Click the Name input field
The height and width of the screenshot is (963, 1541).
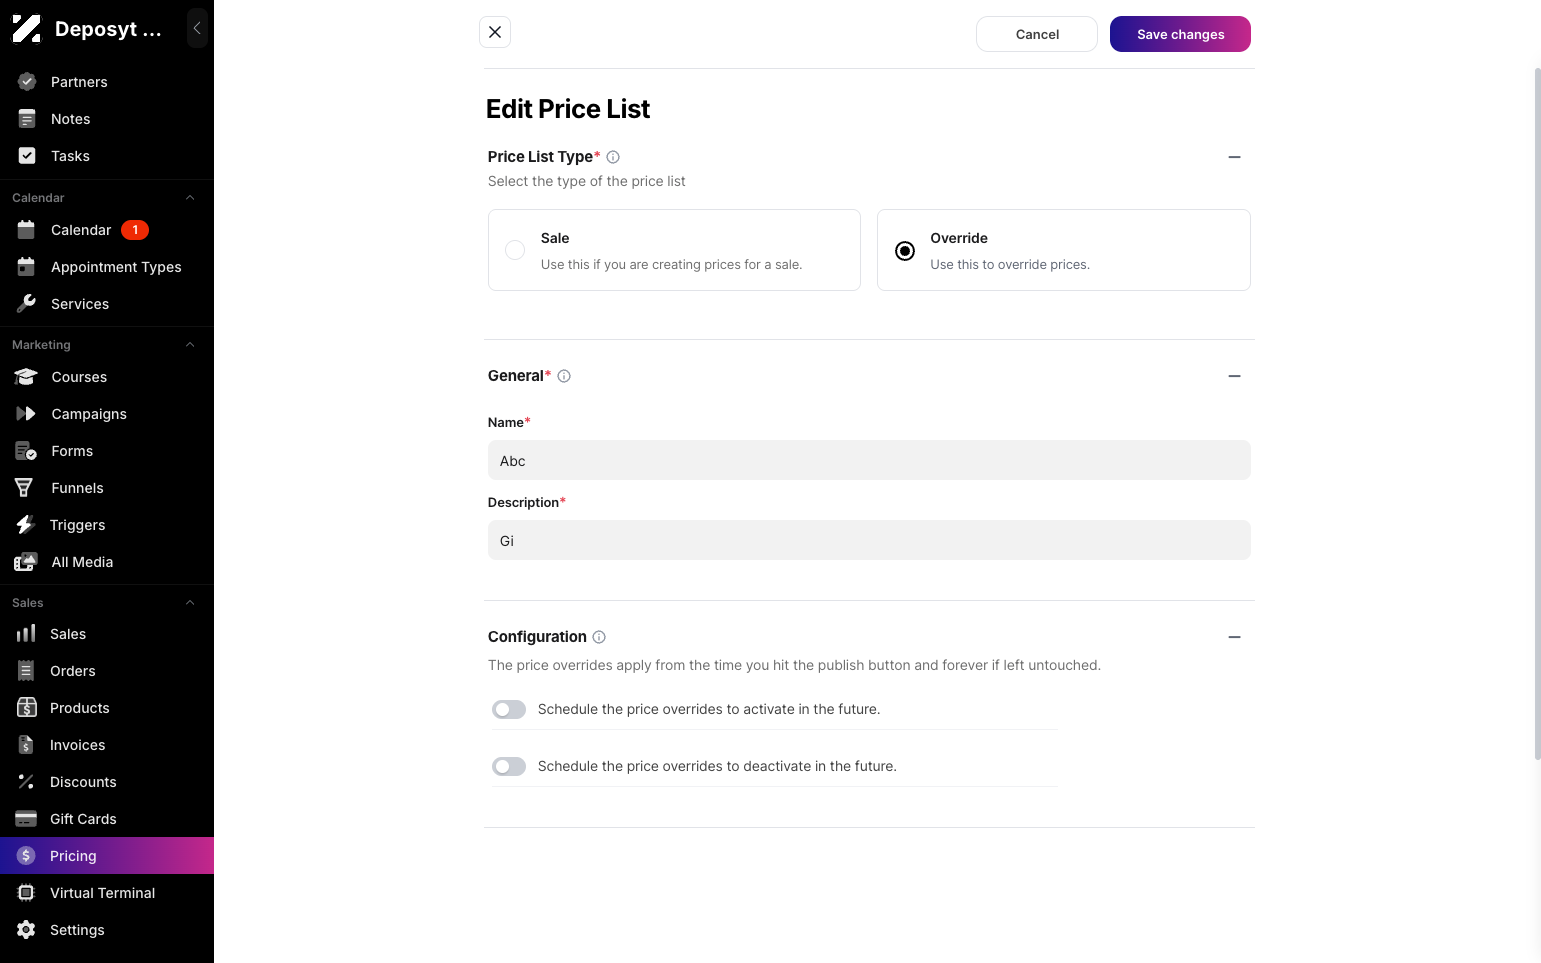(869, 460)
